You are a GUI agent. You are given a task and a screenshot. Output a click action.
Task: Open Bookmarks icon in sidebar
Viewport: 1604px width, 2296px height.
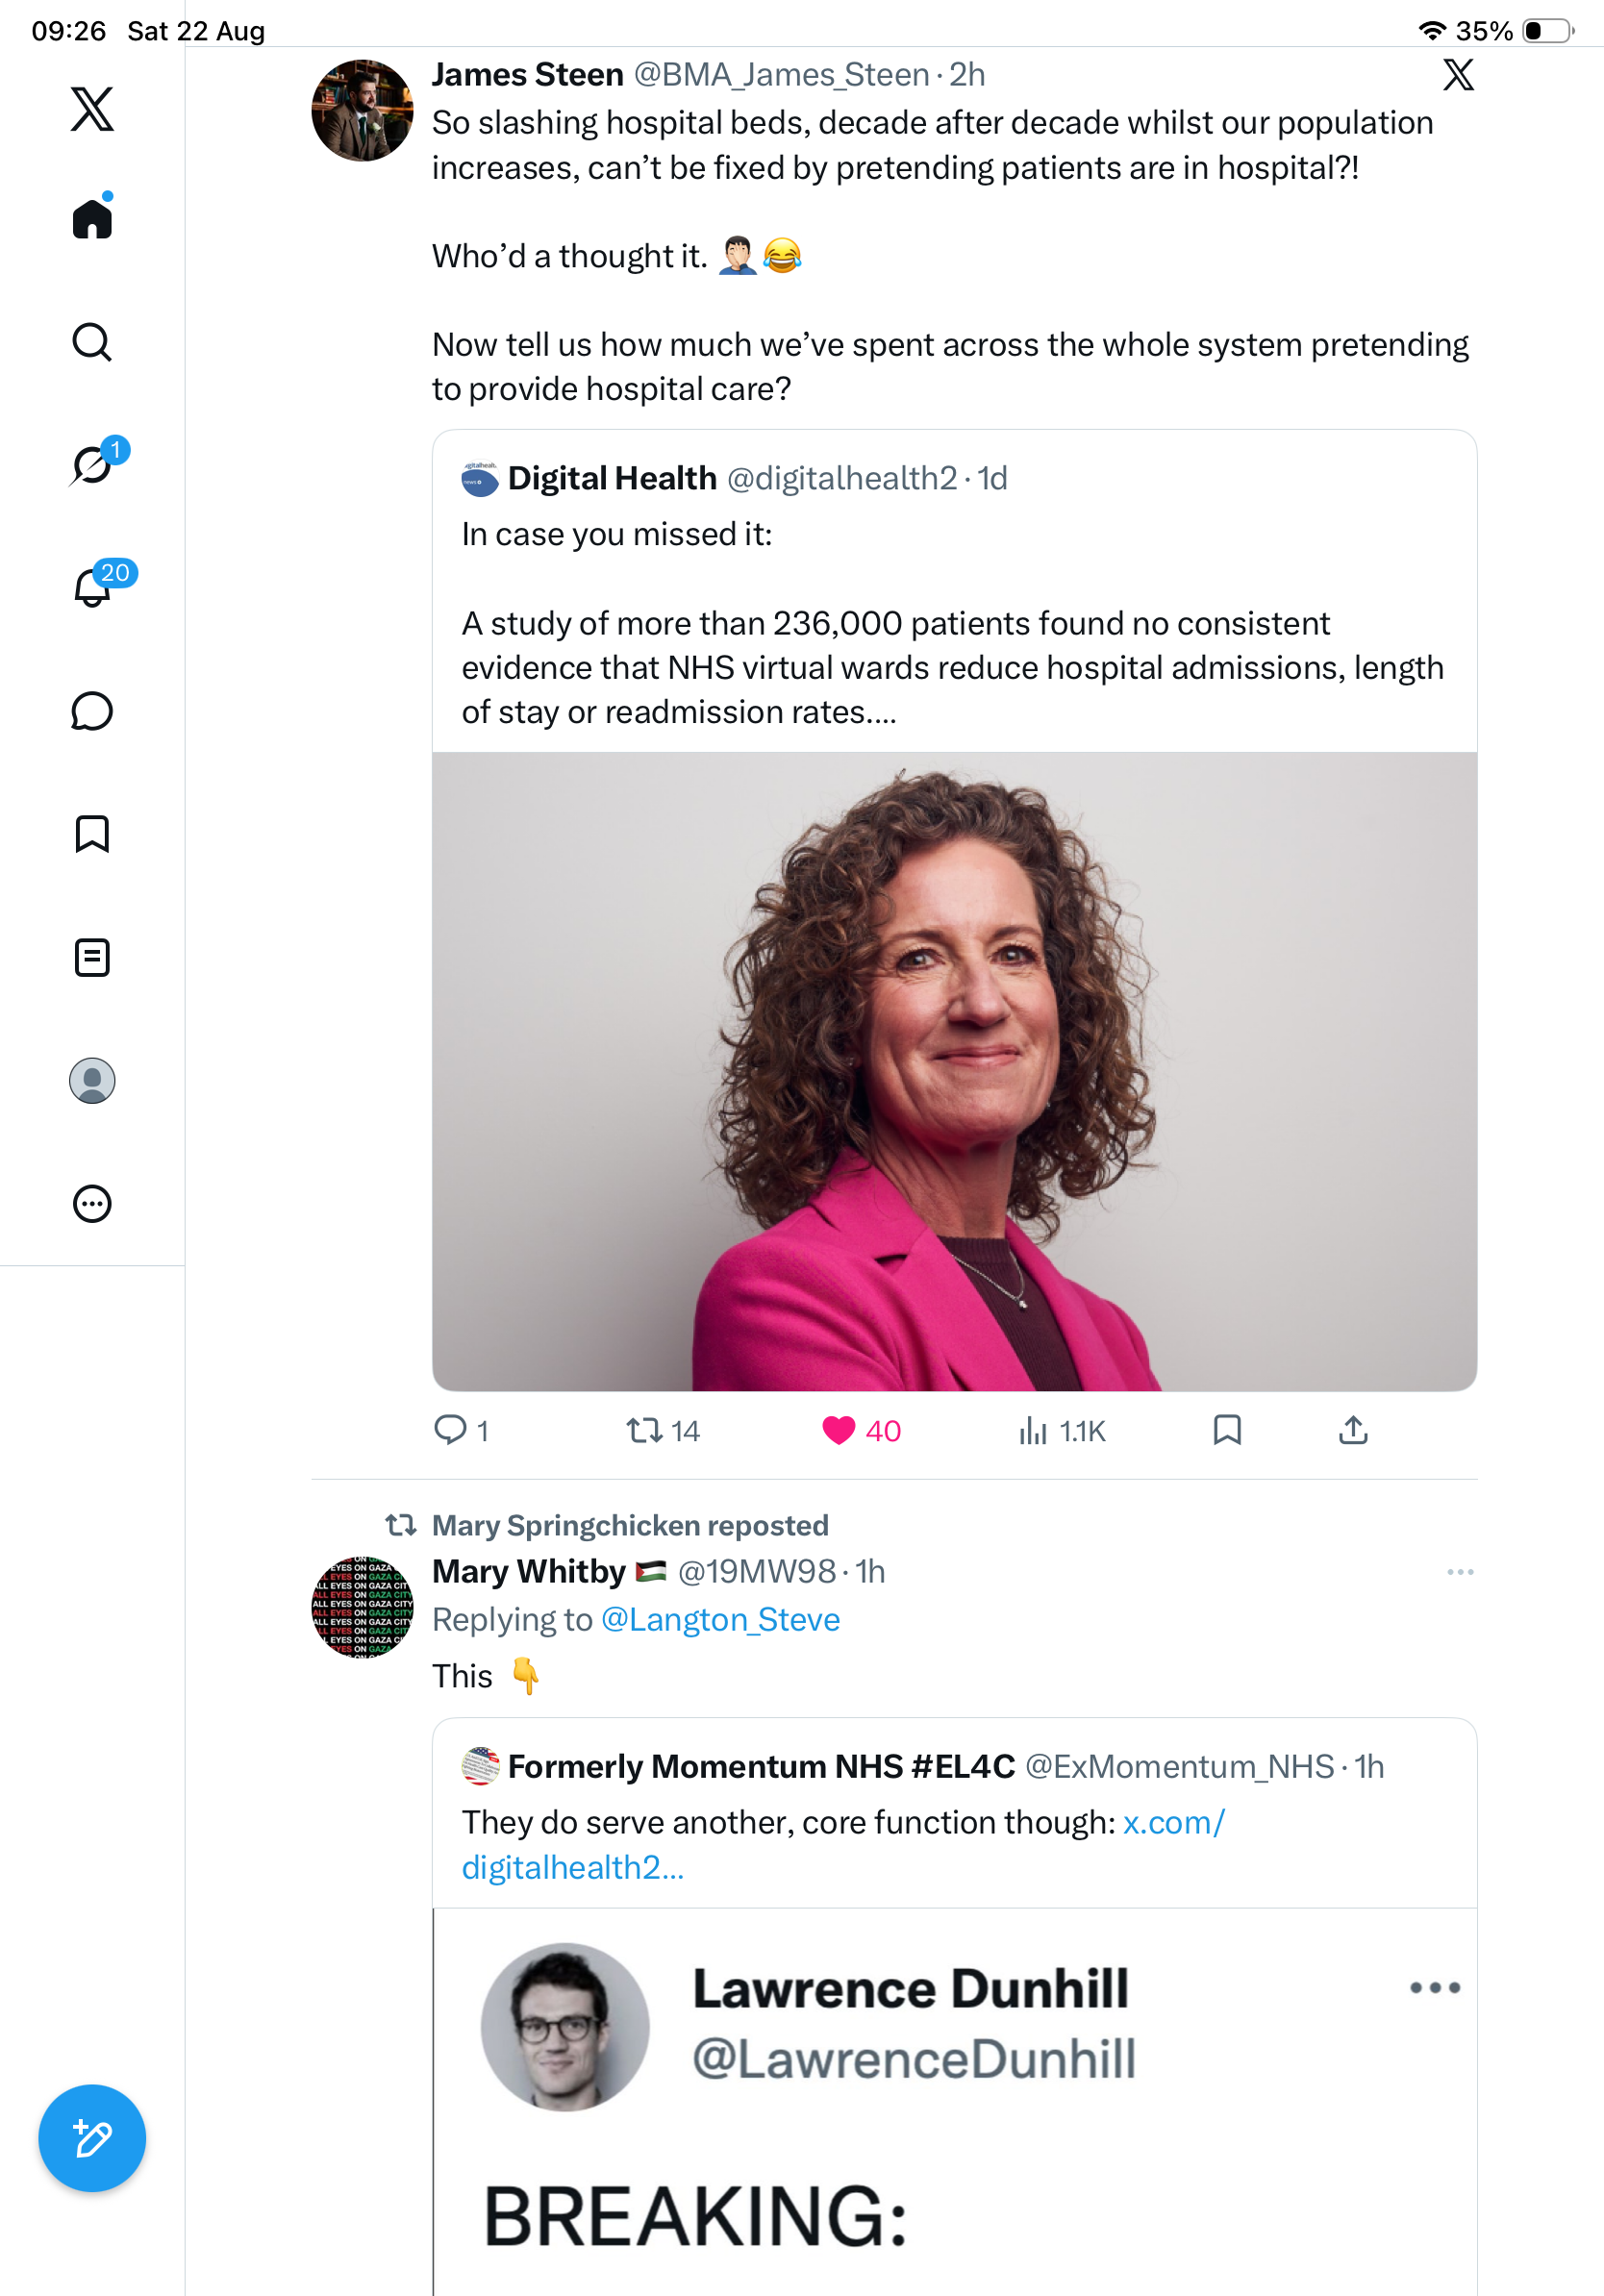point(92,834)
